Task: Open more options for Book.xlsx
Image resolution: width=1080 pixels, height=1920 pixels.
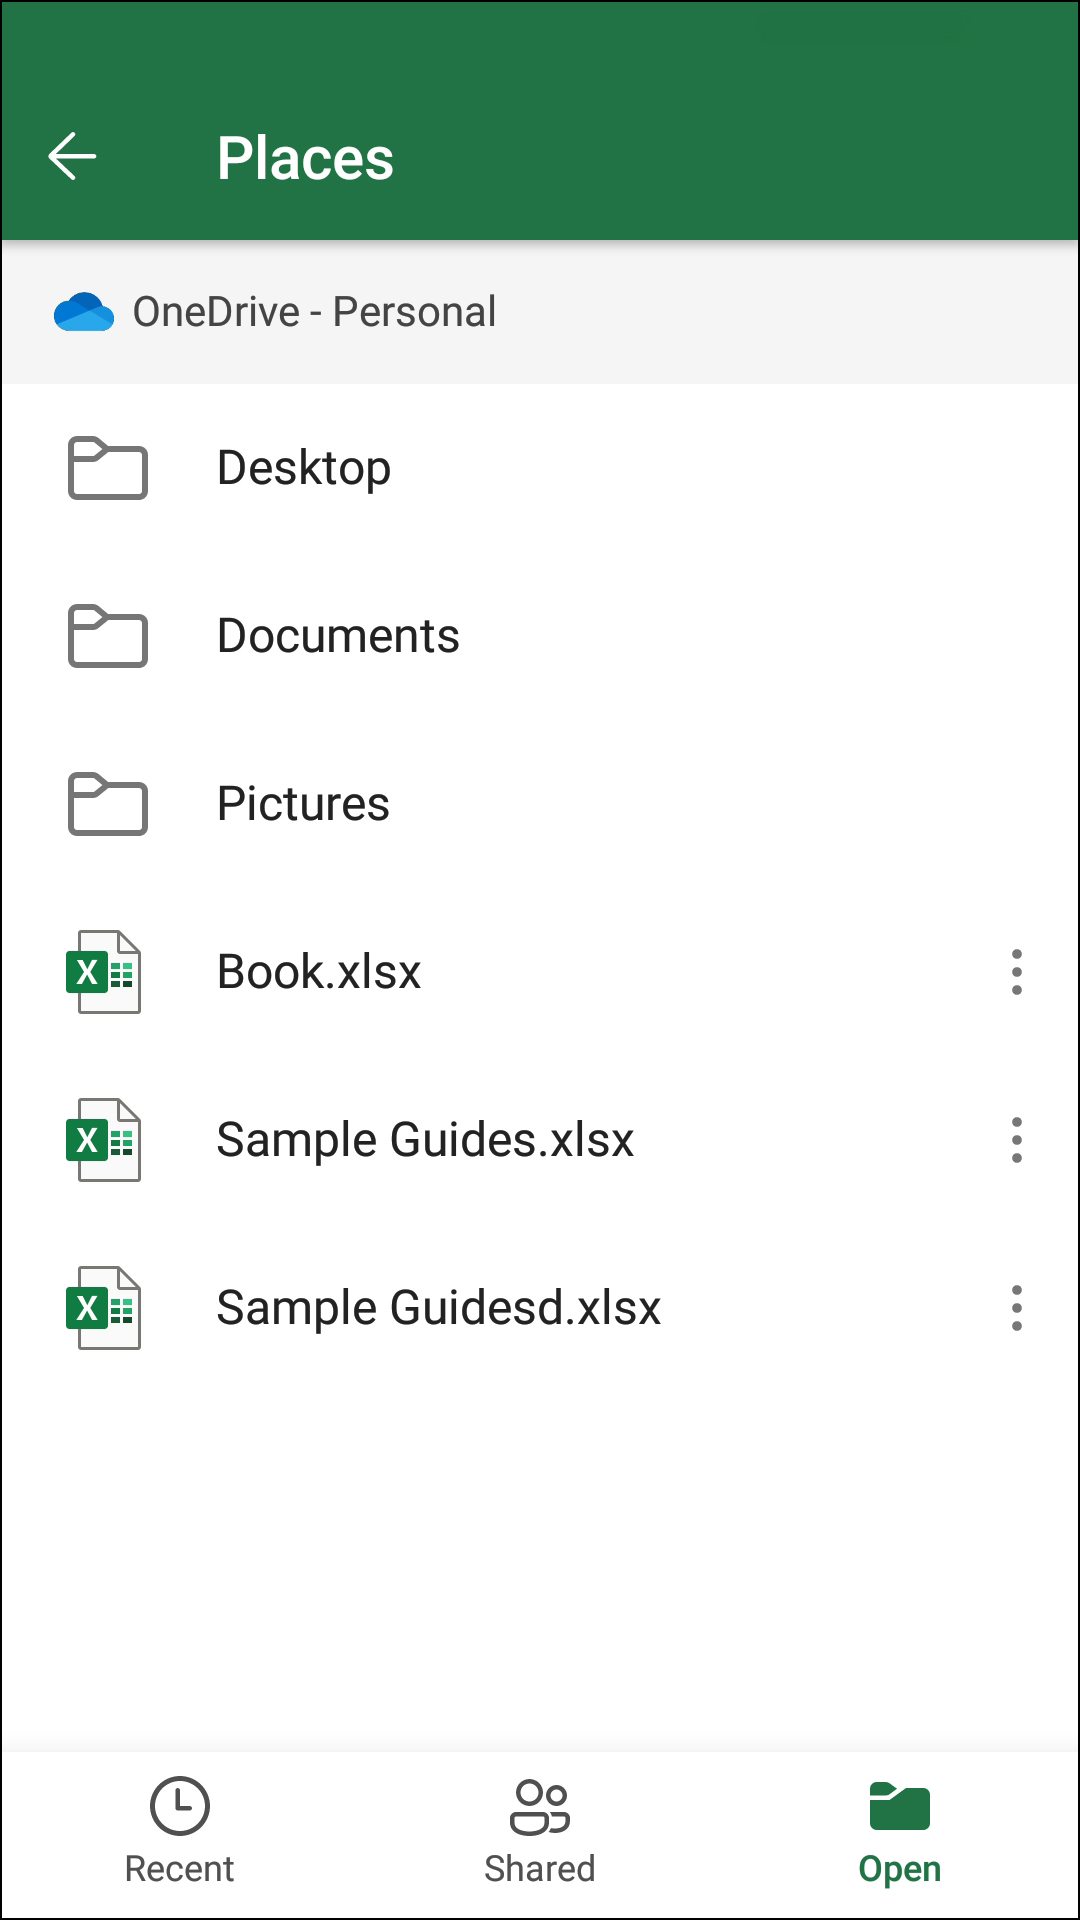Action: pos(1016,972)
